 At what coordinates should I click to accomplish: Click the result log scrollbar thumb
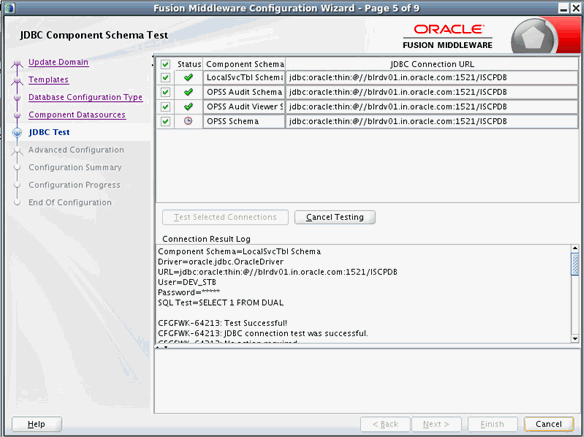tap(575, 264)
